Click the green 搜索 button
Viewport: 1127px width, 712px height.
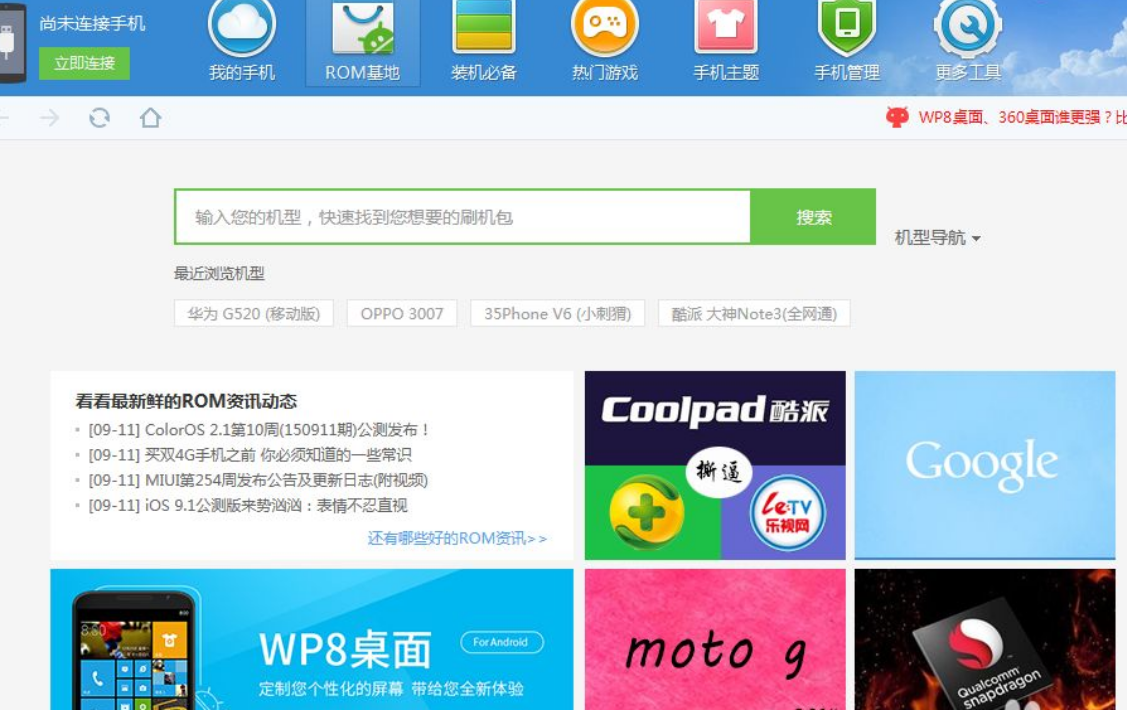coord(813,217)
